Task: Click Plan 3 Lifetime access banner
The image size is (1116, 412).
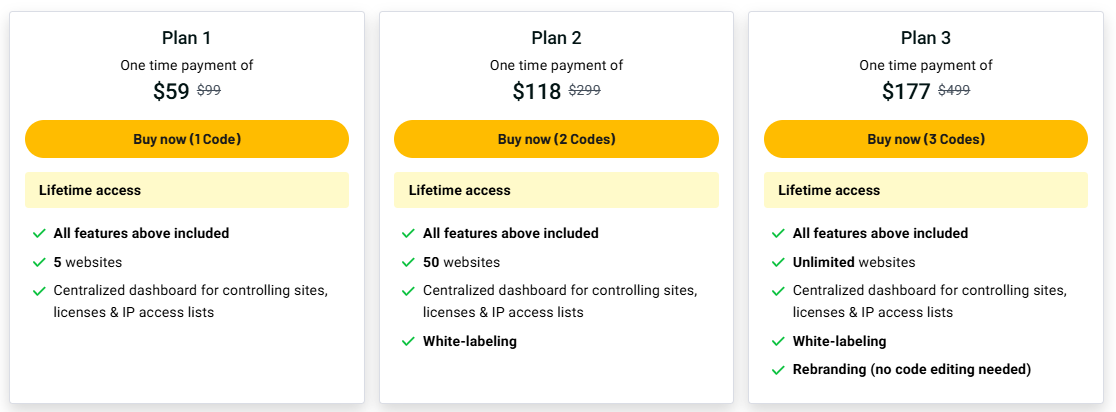Action: pyautogui.click(x=926, y=190)
